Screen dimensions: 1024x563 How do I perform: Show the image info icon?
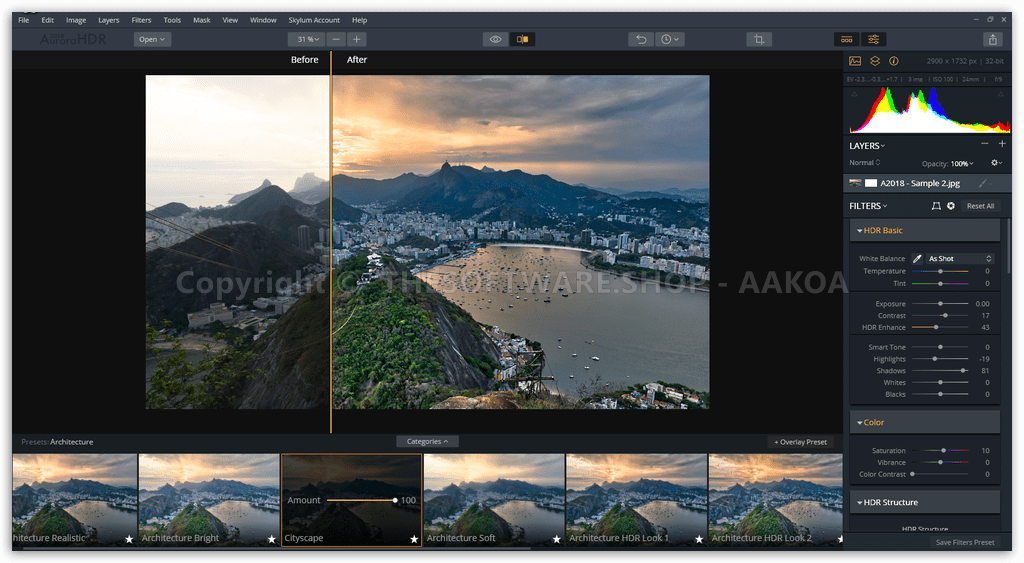tap(894, 61)
